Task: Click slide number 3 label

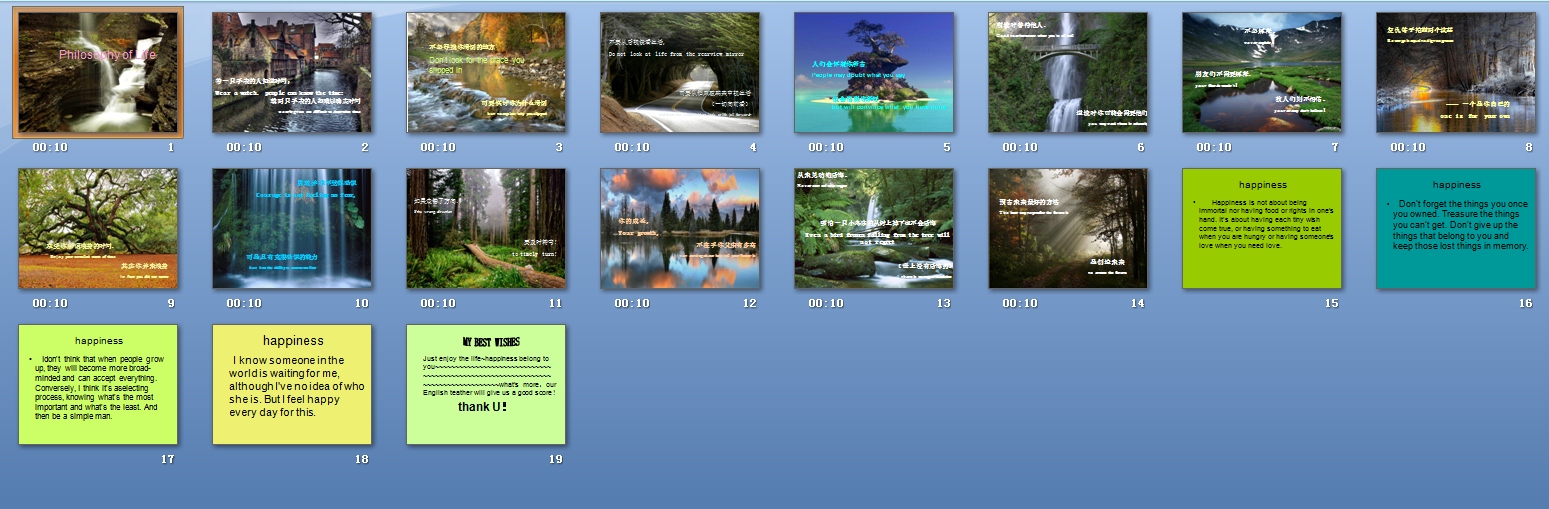Action: coord(559,147)
